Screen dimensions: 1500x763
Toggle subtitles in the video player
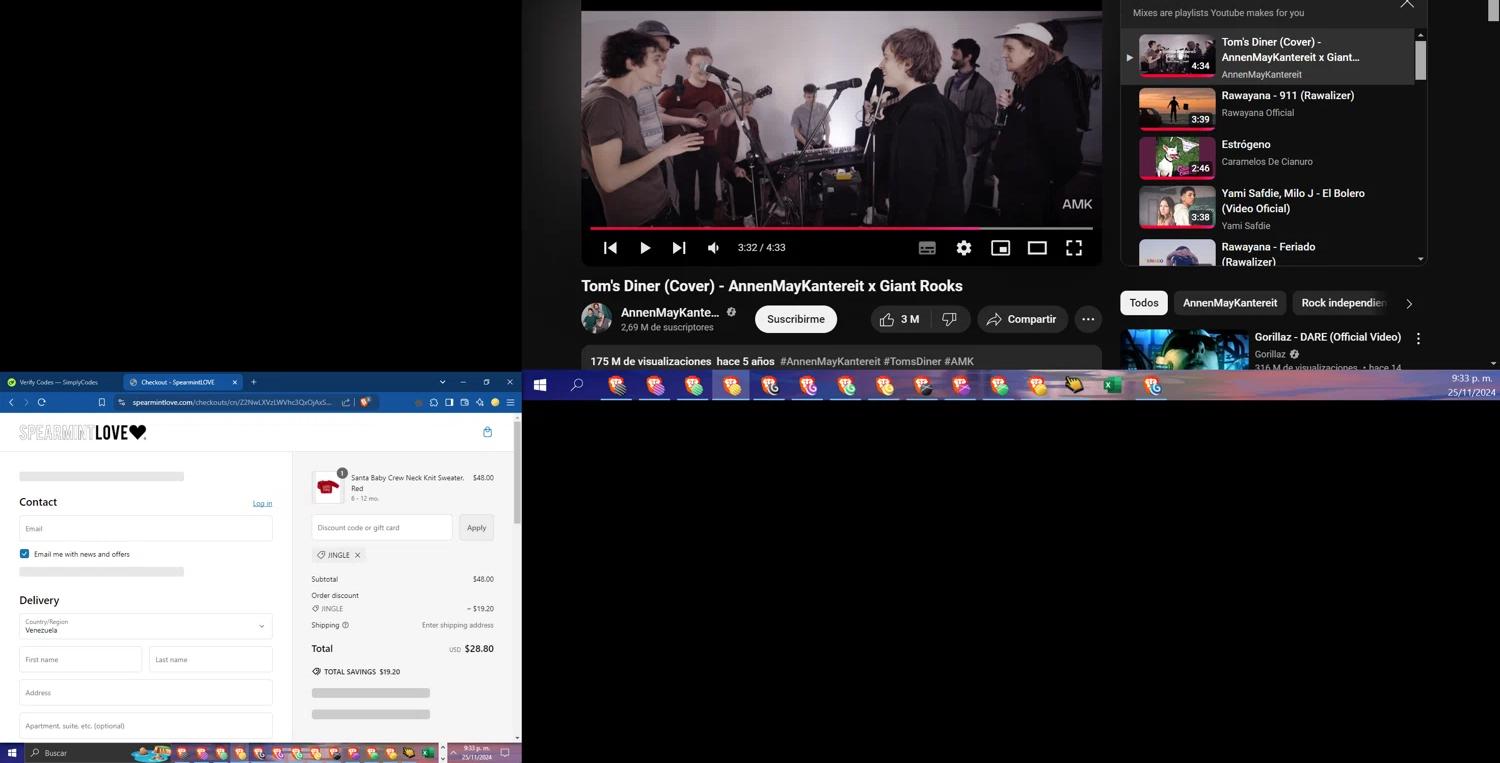pos(927,248)
